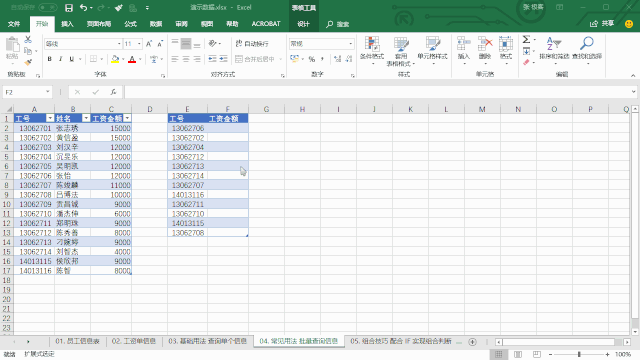
Task: Click the Select All corner button
Action: click(7, 109)
